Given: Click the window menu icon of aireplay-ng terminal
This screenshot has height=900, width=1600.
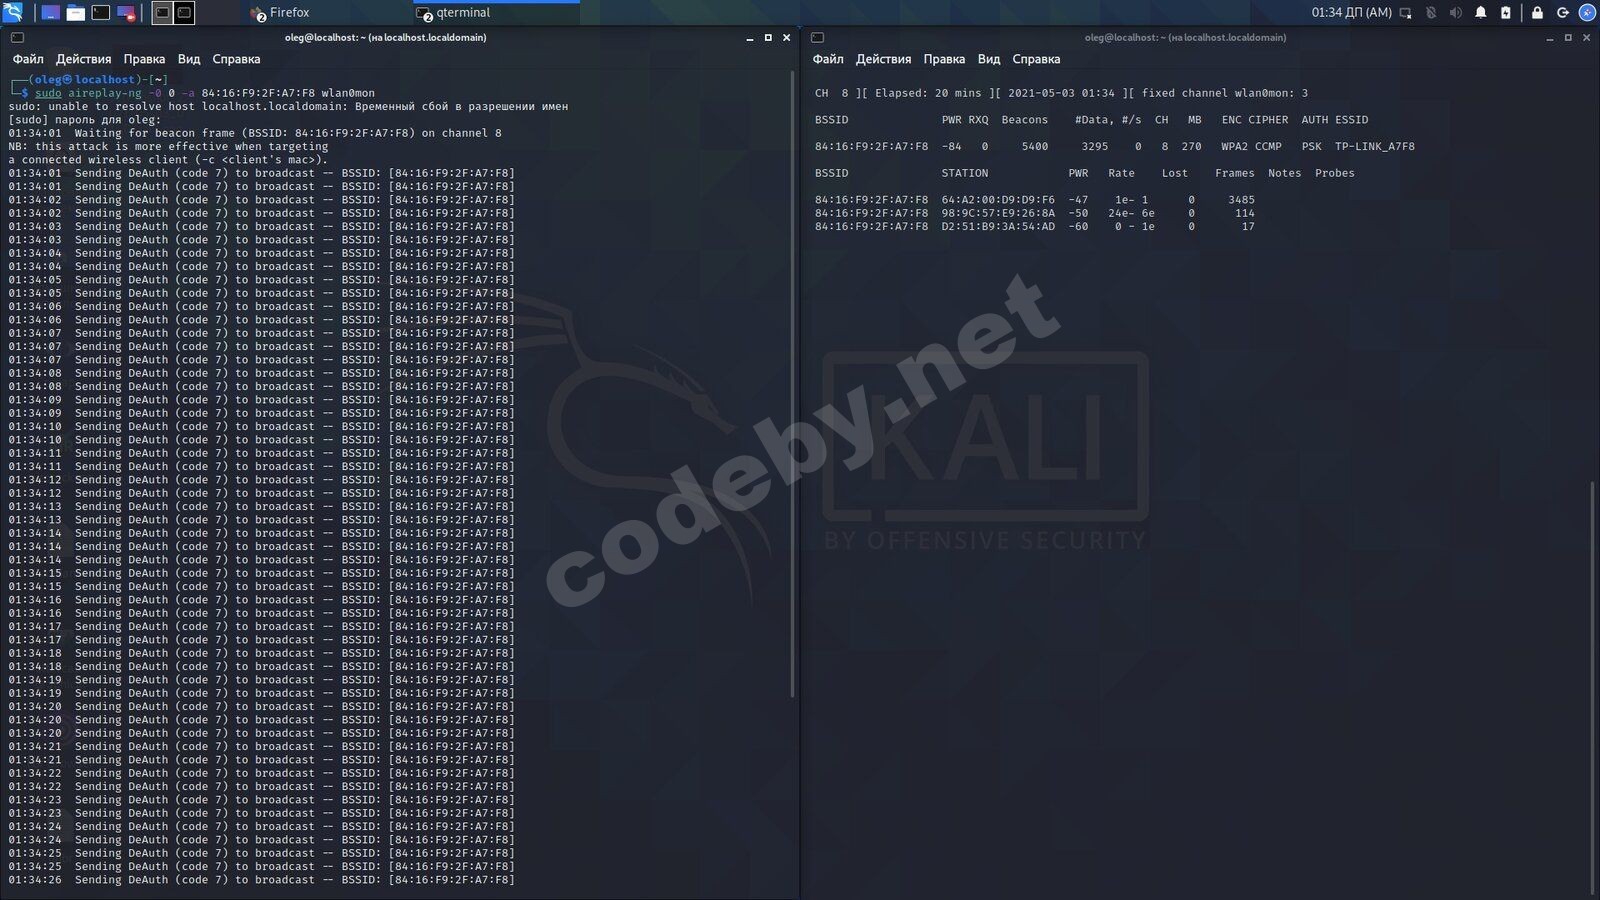Looking at the screenshot, I should click(x=17, y=37).
